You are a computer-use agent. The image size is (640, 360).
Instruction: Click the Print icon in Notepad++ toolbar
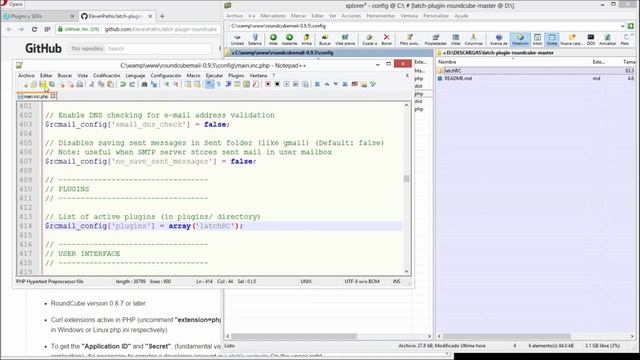(x=80, y=84)
